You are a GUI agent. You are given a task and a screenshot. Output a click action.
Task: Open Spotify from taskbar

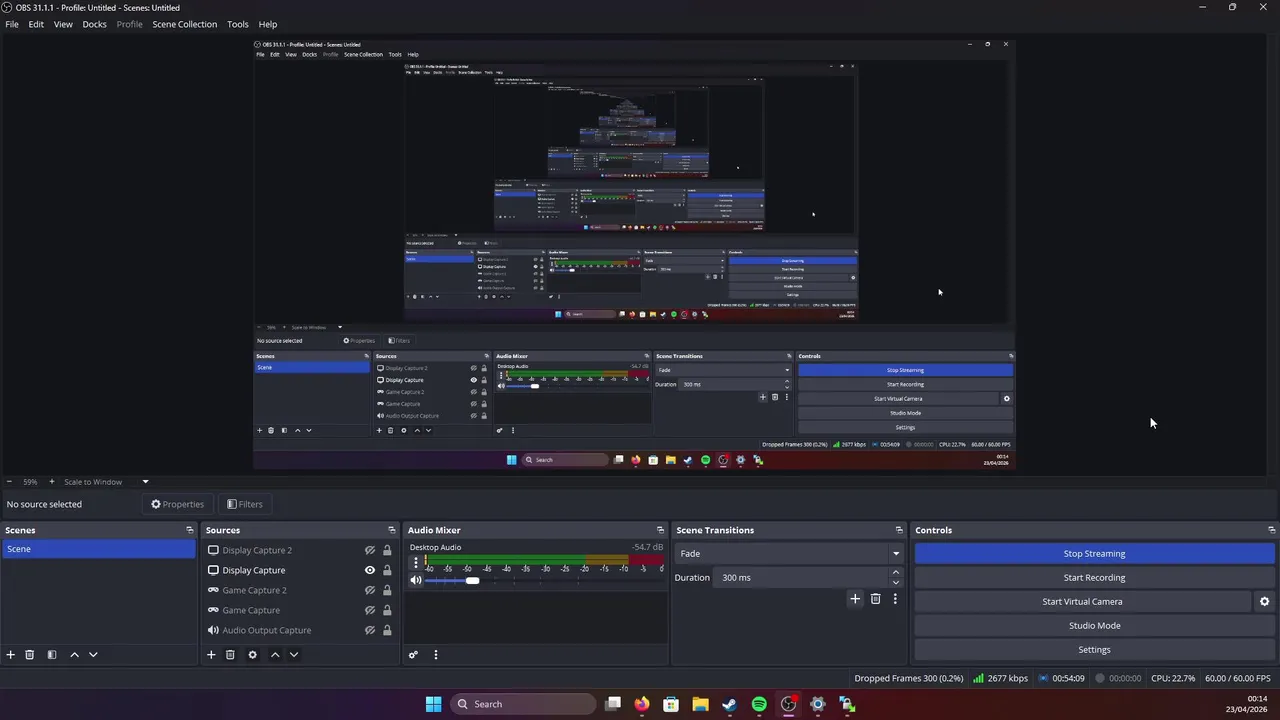click(x=759, y=704)
